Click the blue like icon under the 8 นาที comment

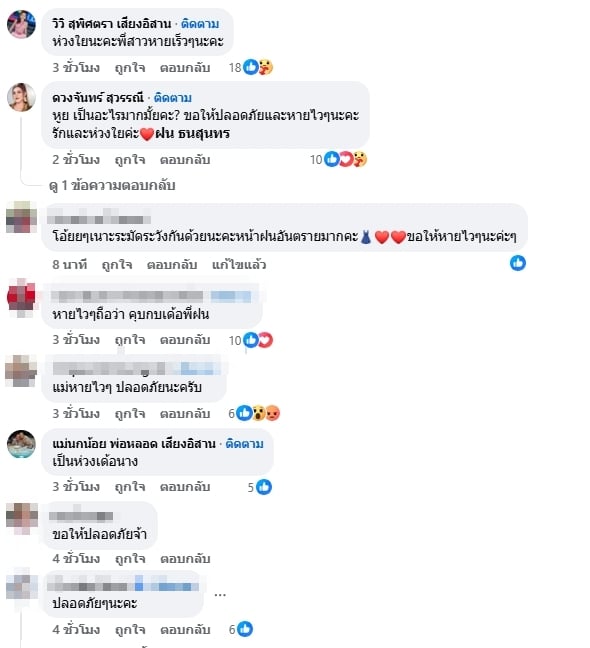click(518, 263)
